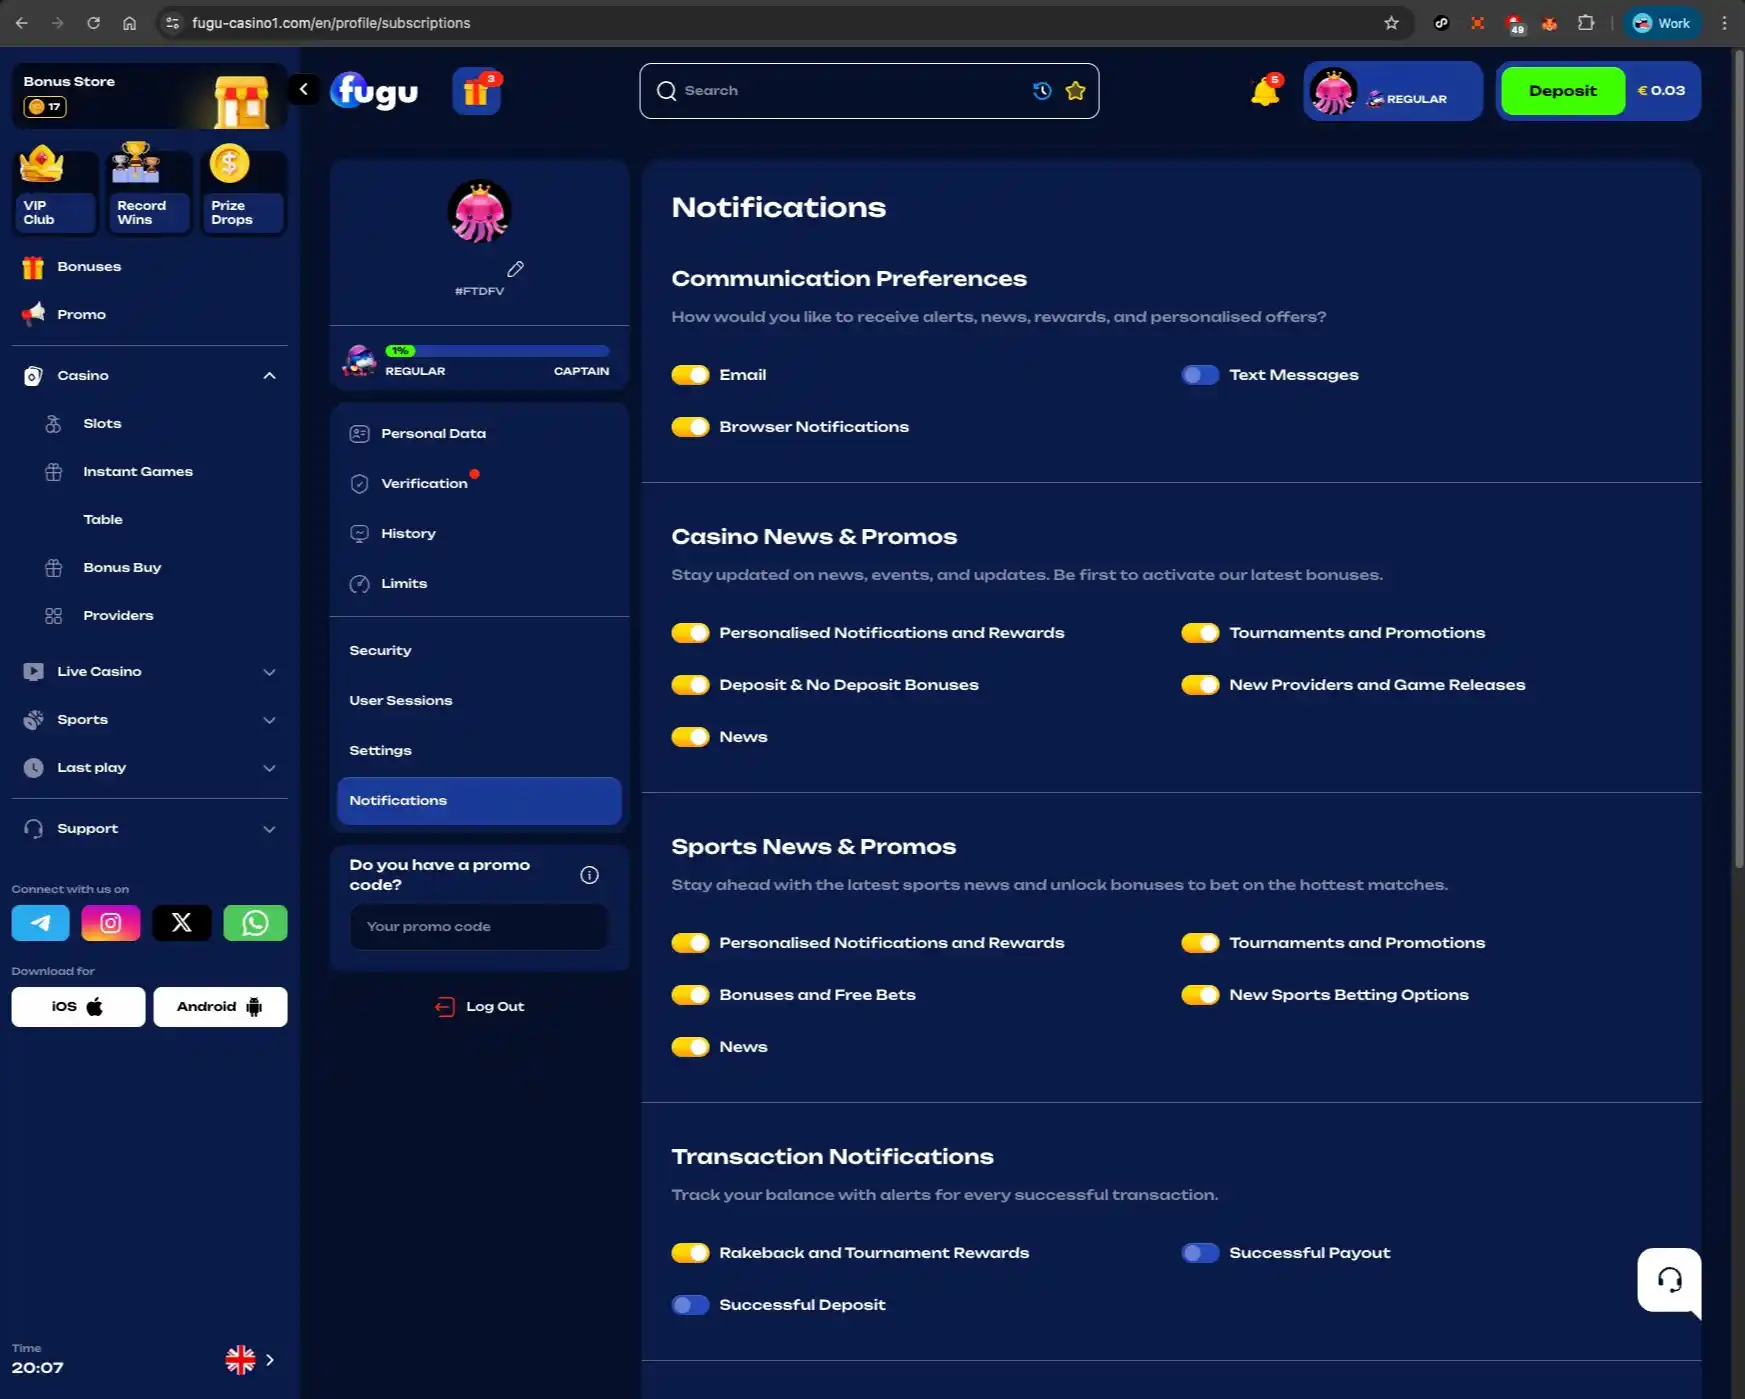The height and width of the screenshot is (1399, 1745).
Task: Show favorites star in search bar
Action: point(1075,91)
